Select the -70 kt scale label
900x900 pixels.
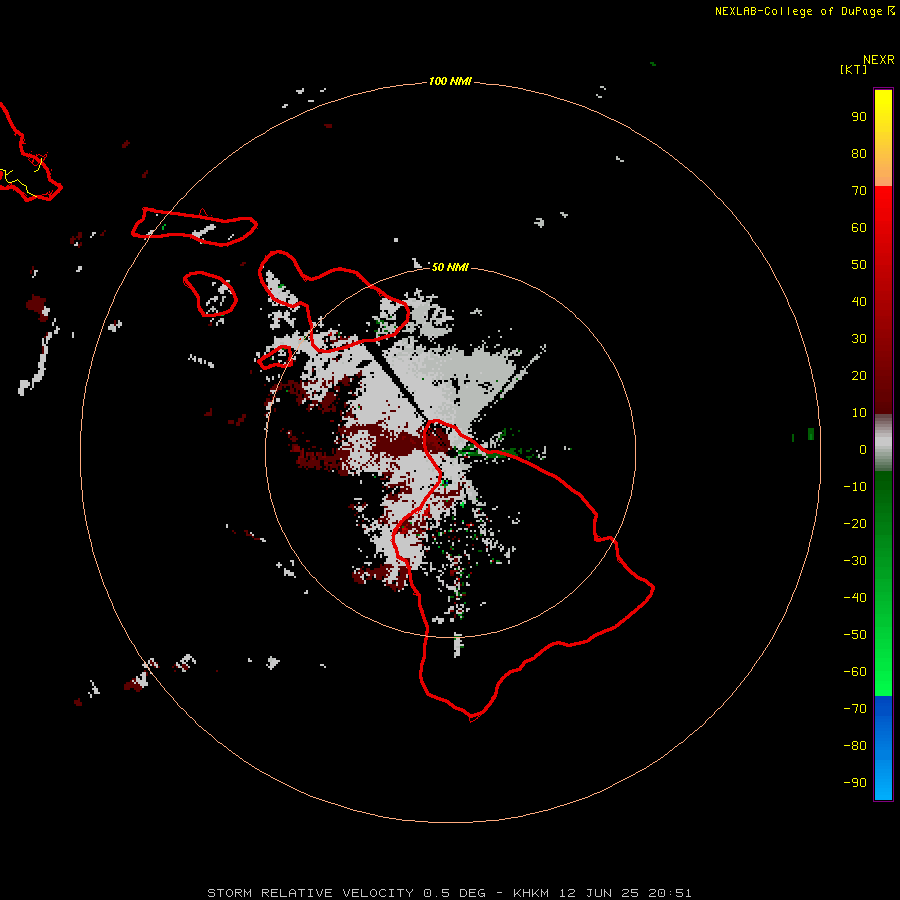[x=855, y=709]
